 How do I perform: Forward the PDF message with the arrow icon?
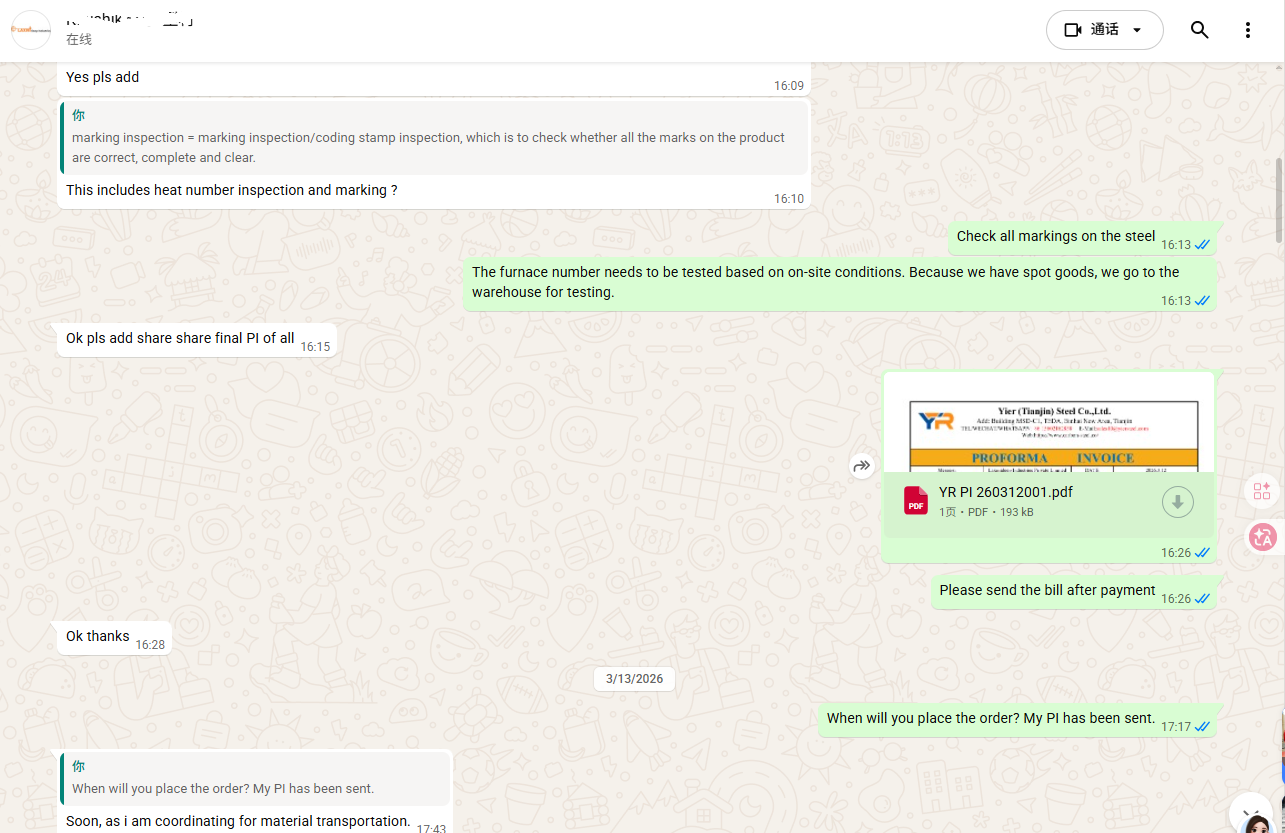click(862, 466)
